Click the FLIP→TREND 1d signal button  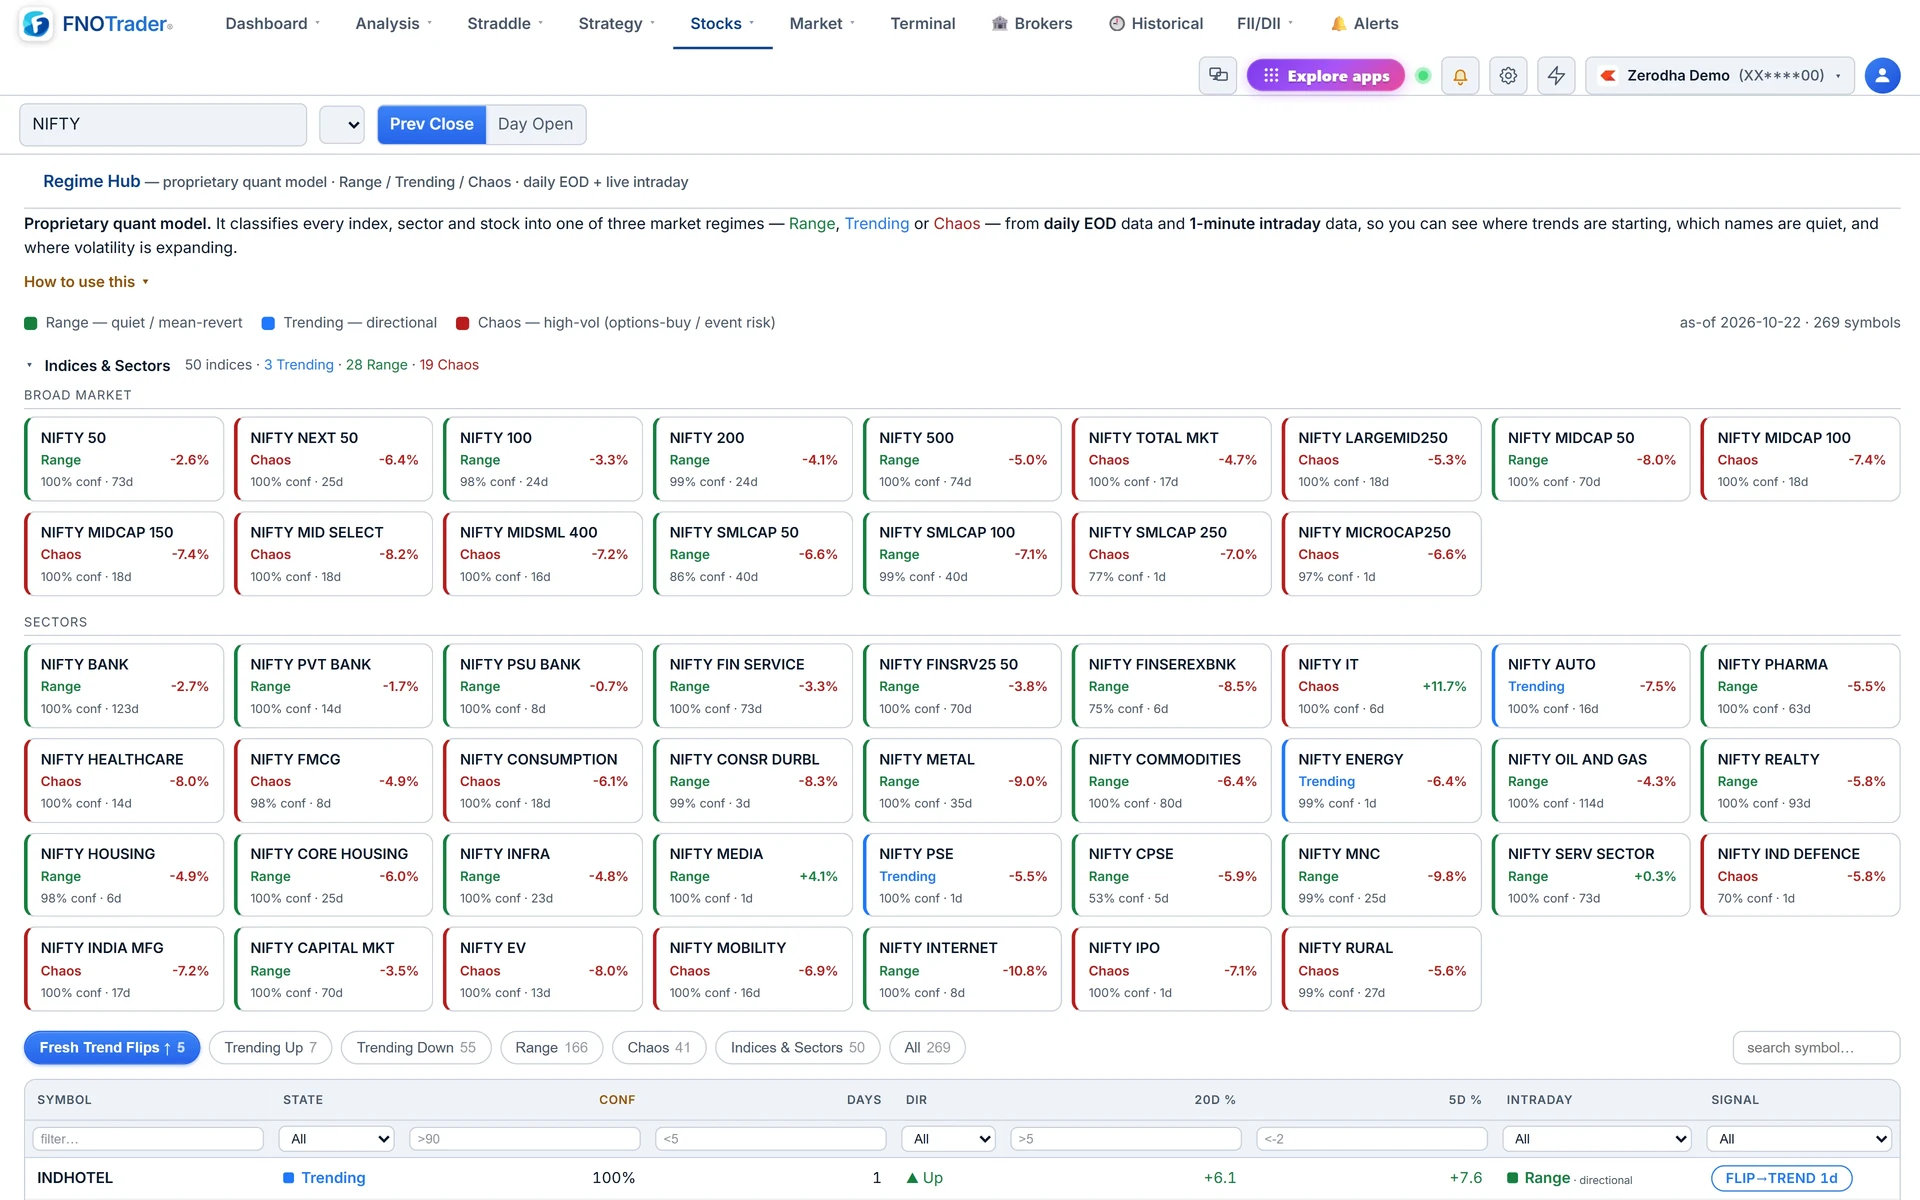(1781, 1178)
